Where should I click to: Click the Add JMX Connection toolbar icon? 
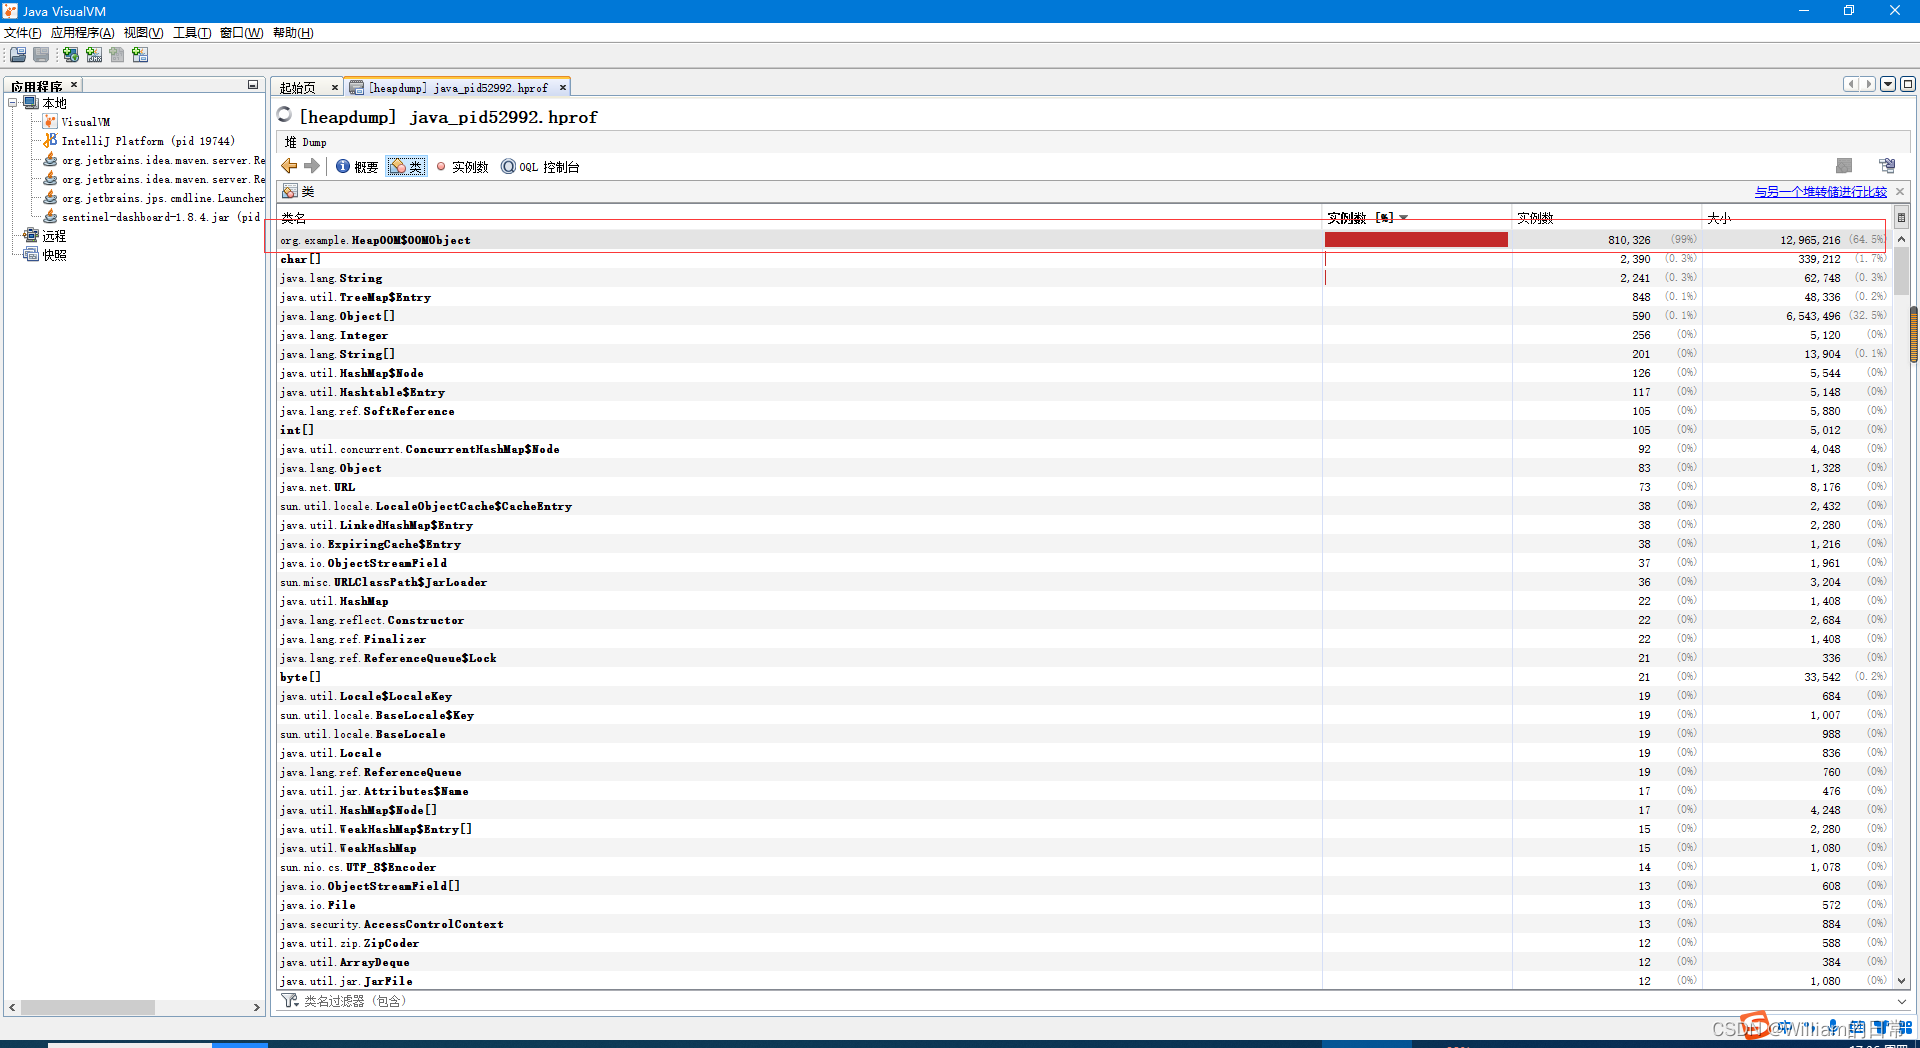coord(94,55)
